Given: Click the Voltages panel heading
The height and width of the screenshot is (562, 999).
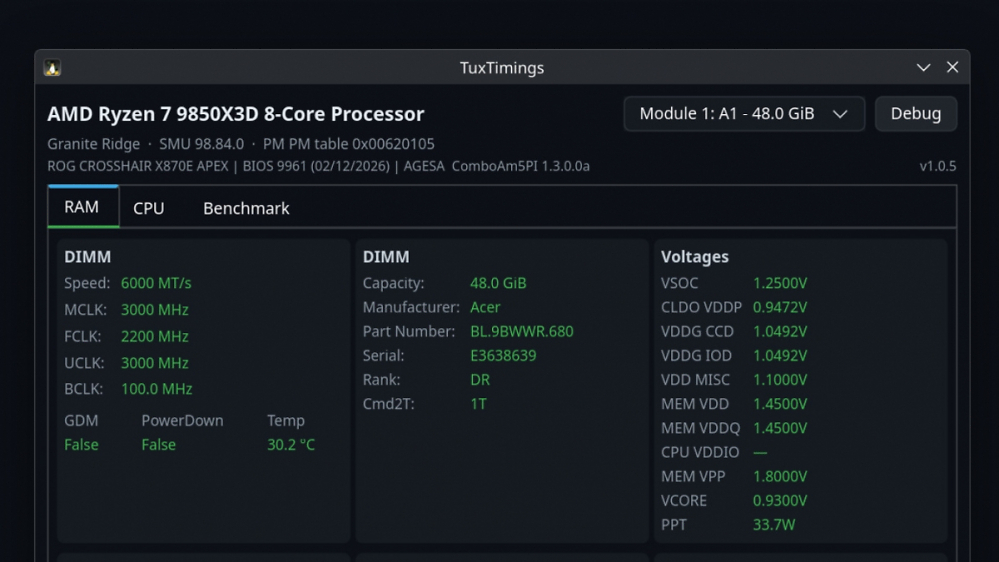Looking at the screenshot, I should click(x=694, y=257).
